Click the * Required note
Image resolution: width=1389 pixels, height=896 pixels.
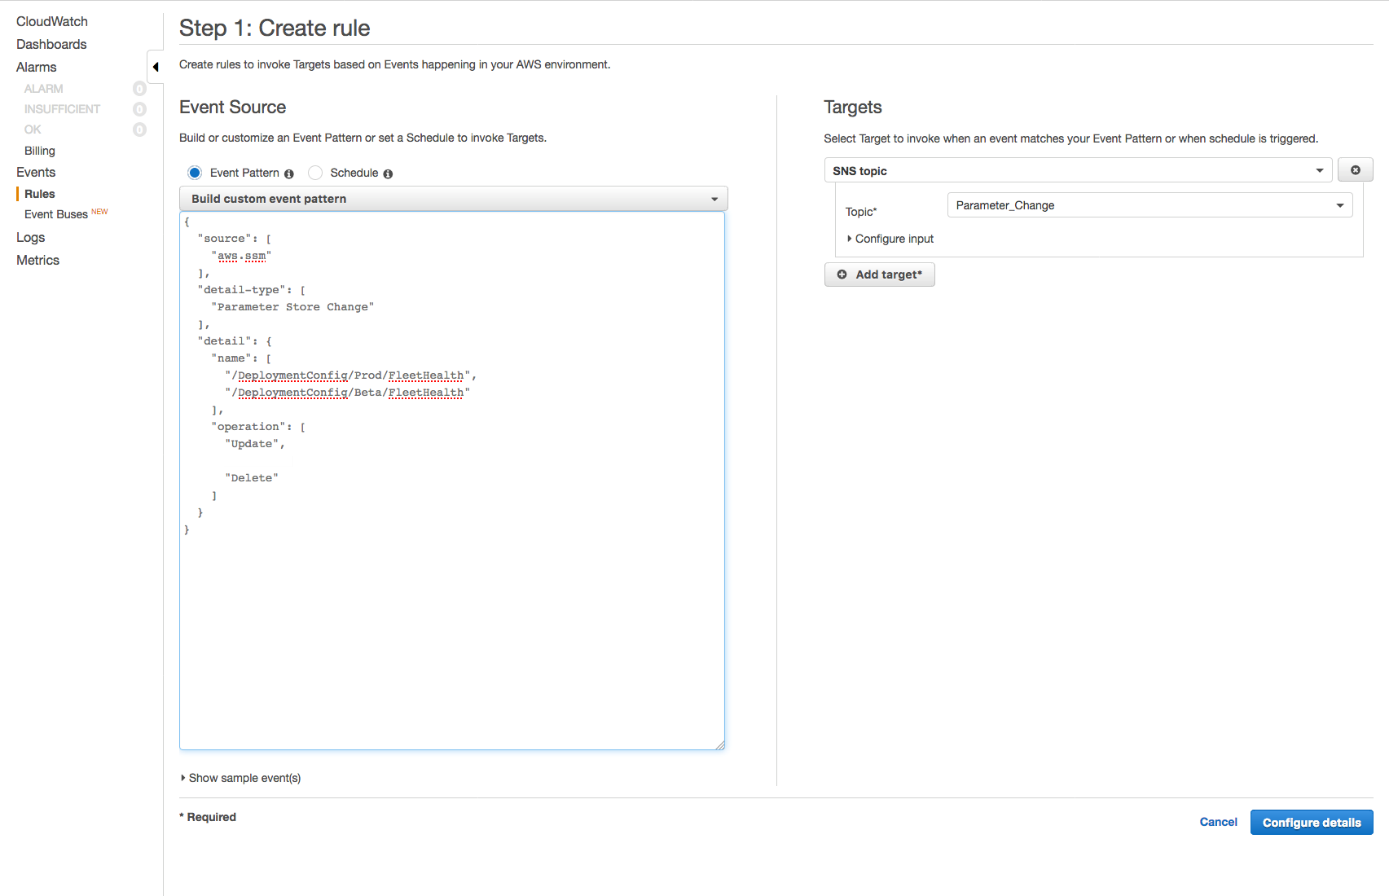(208, 817)
